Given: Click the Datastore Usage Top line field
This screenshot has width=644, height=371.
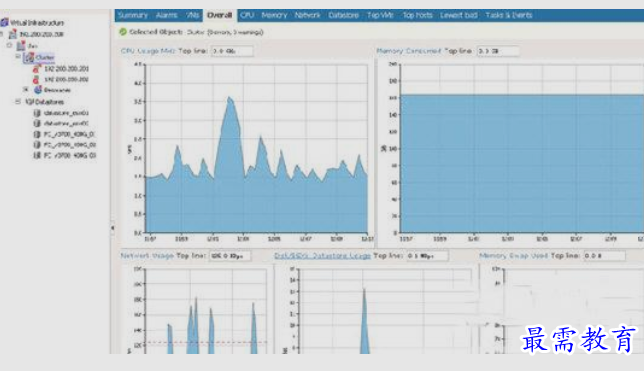Looking at the screenshot, I should tap(427, 256).
